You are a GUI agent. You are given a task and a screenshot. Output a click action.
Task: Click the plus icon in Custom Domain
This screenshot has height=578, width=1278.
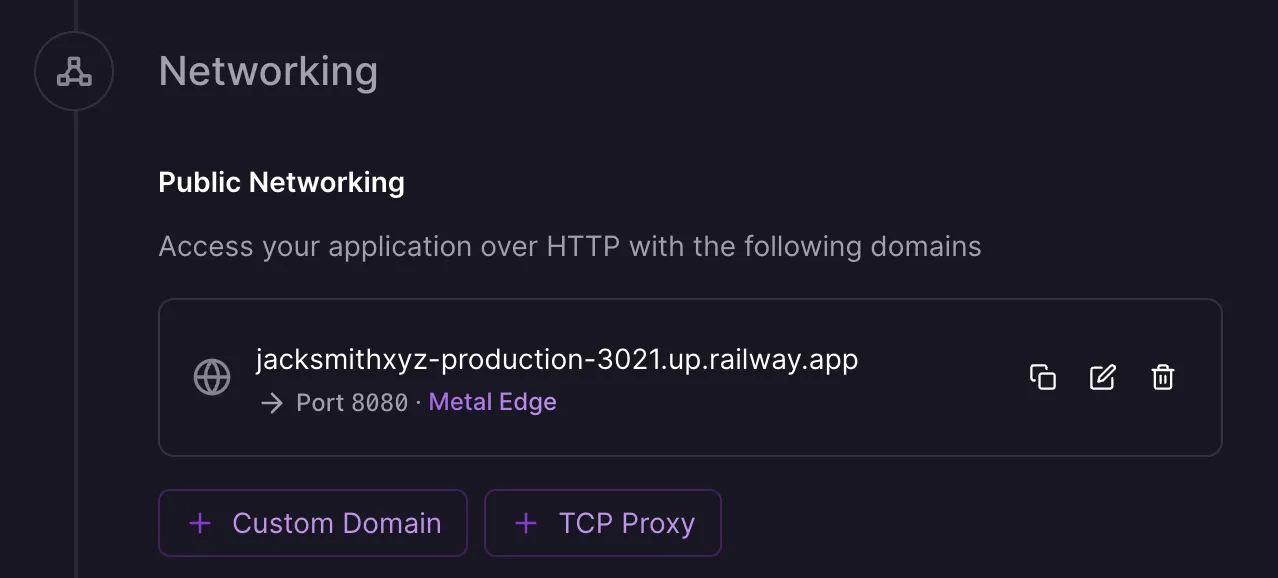point(200,523)
